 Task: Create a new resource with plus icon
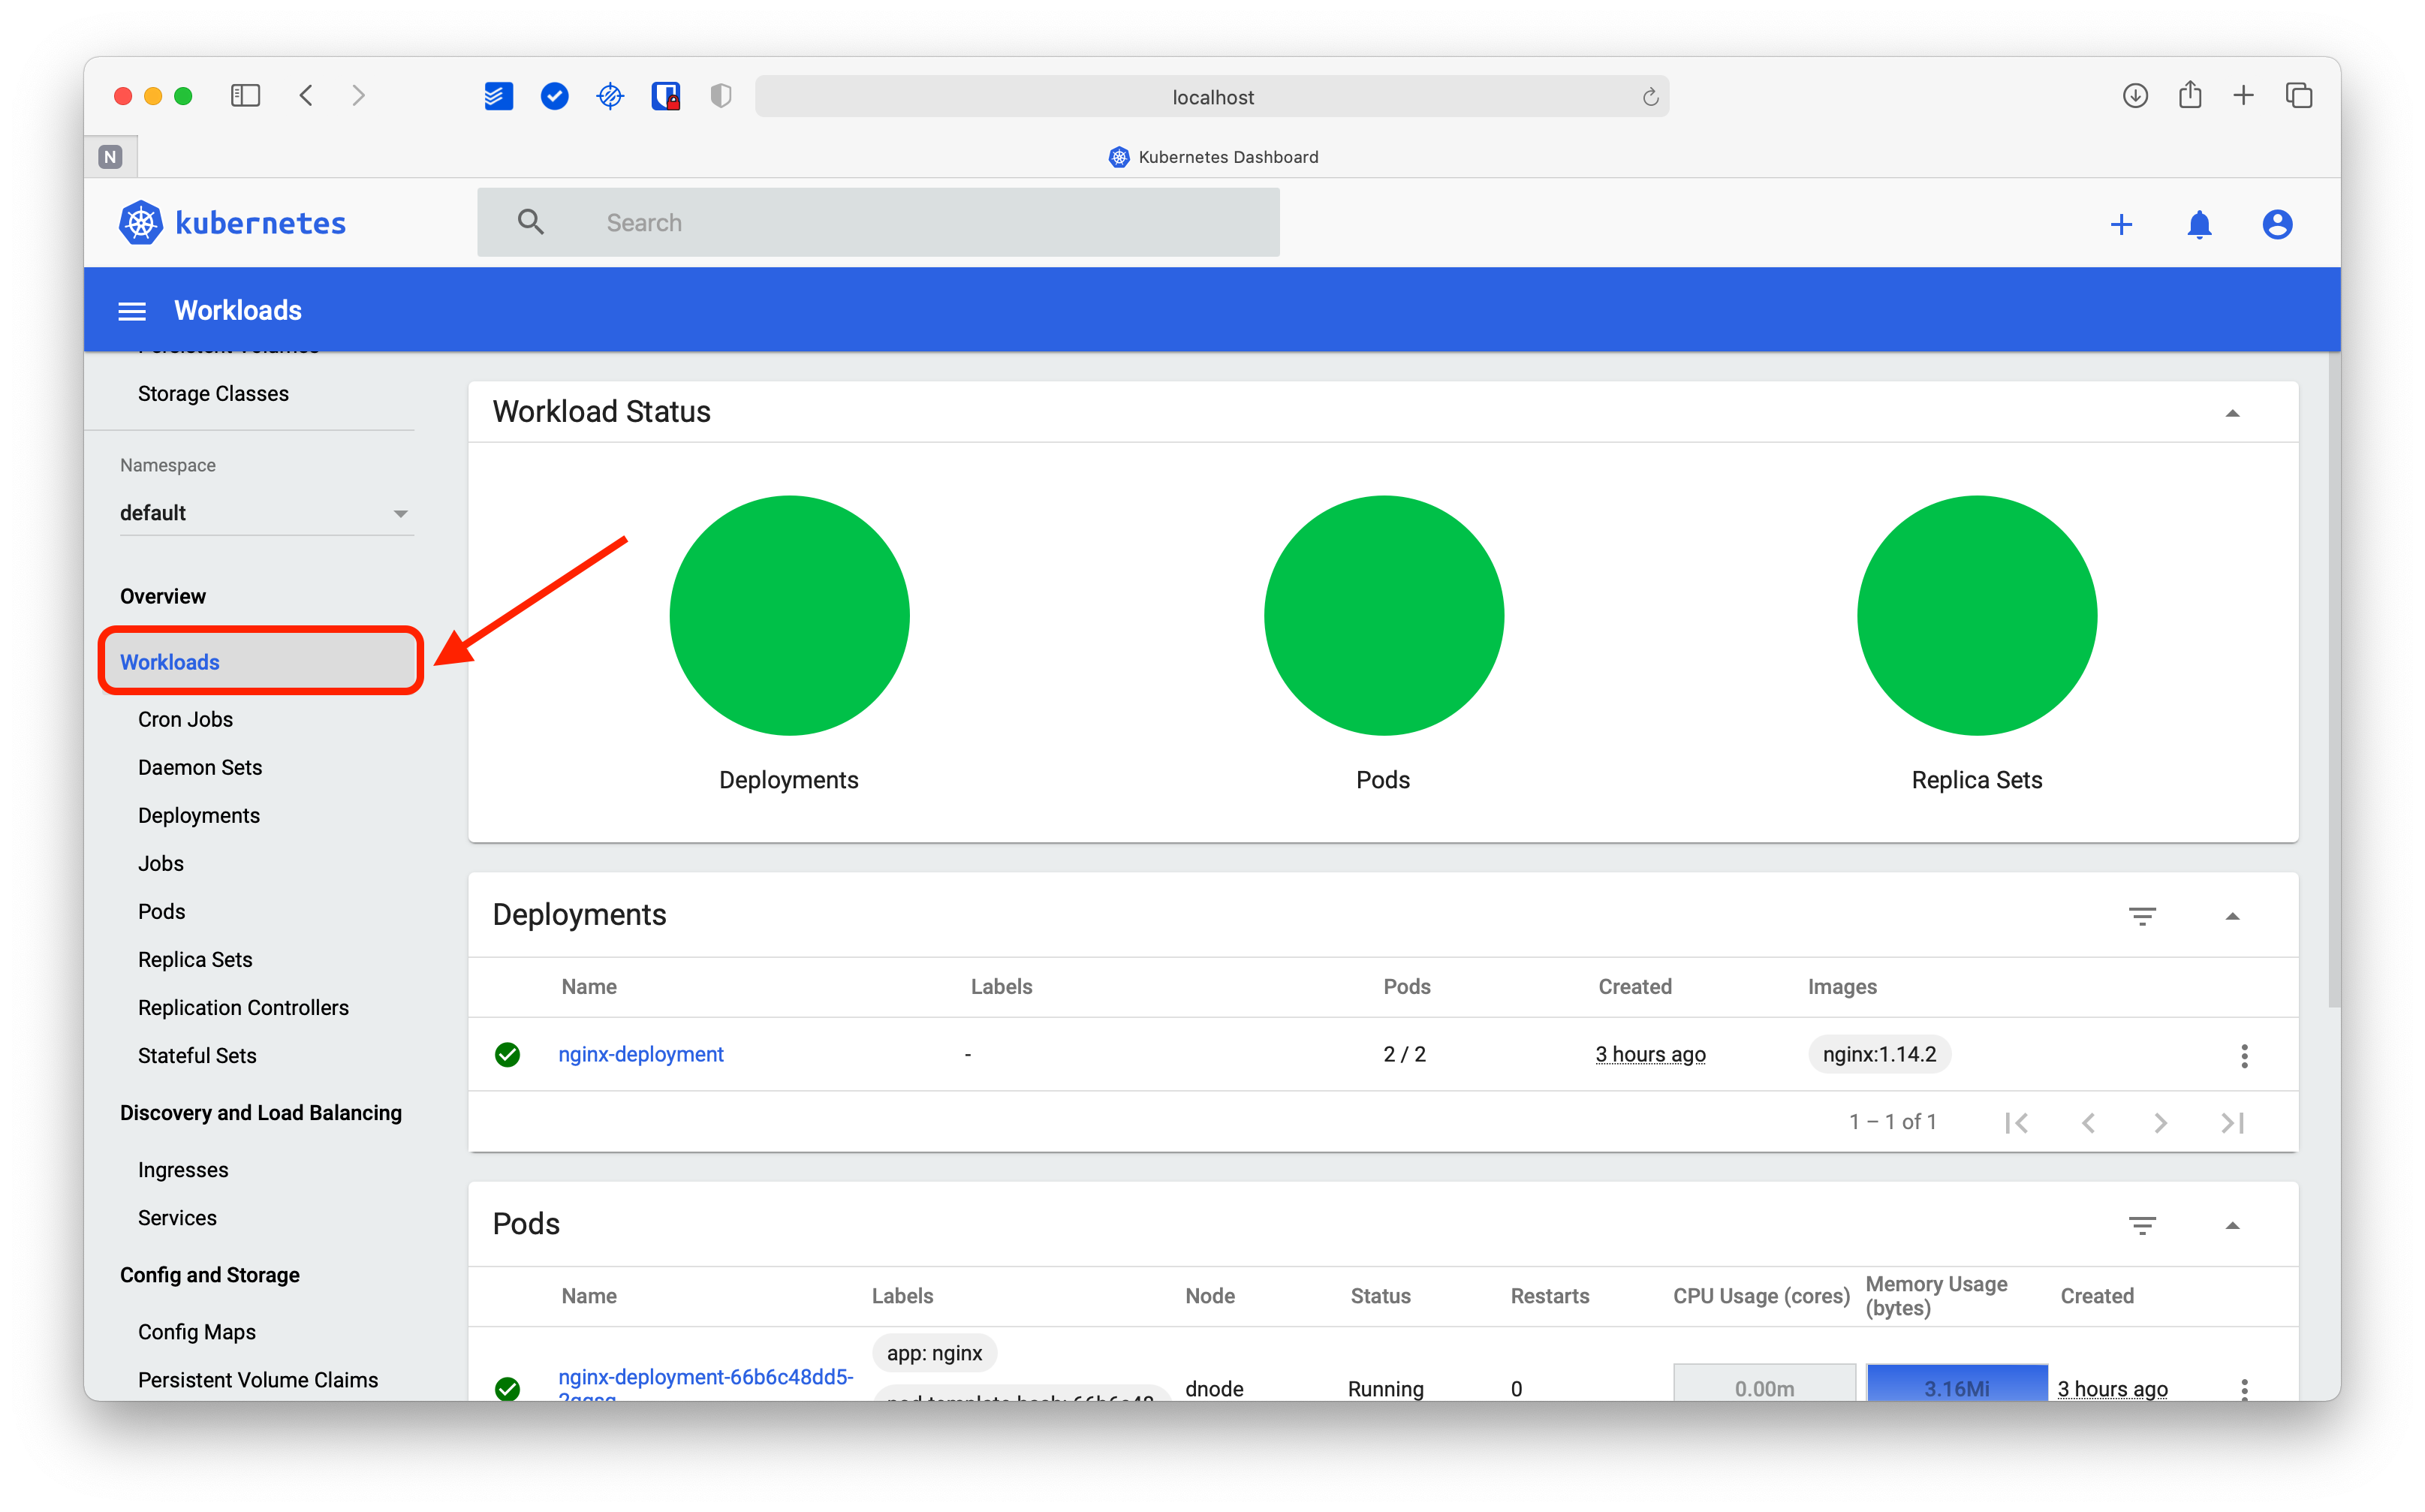click(x=2121, y=224)
